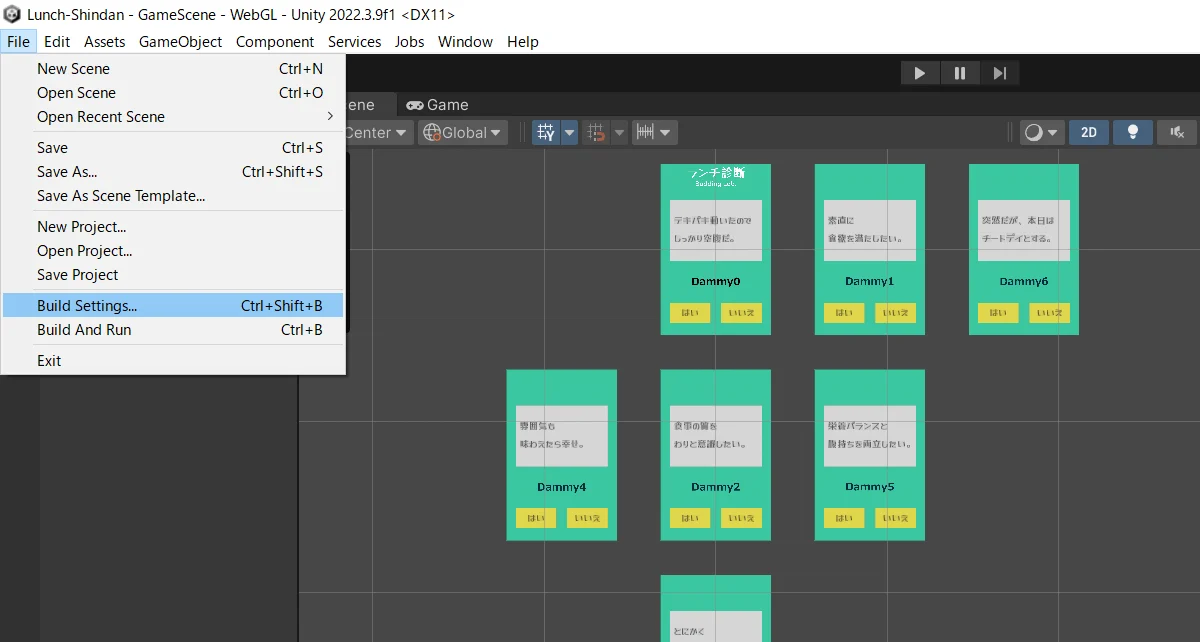Click the gray text box on Dammy1 card

[x=870, y=231]
